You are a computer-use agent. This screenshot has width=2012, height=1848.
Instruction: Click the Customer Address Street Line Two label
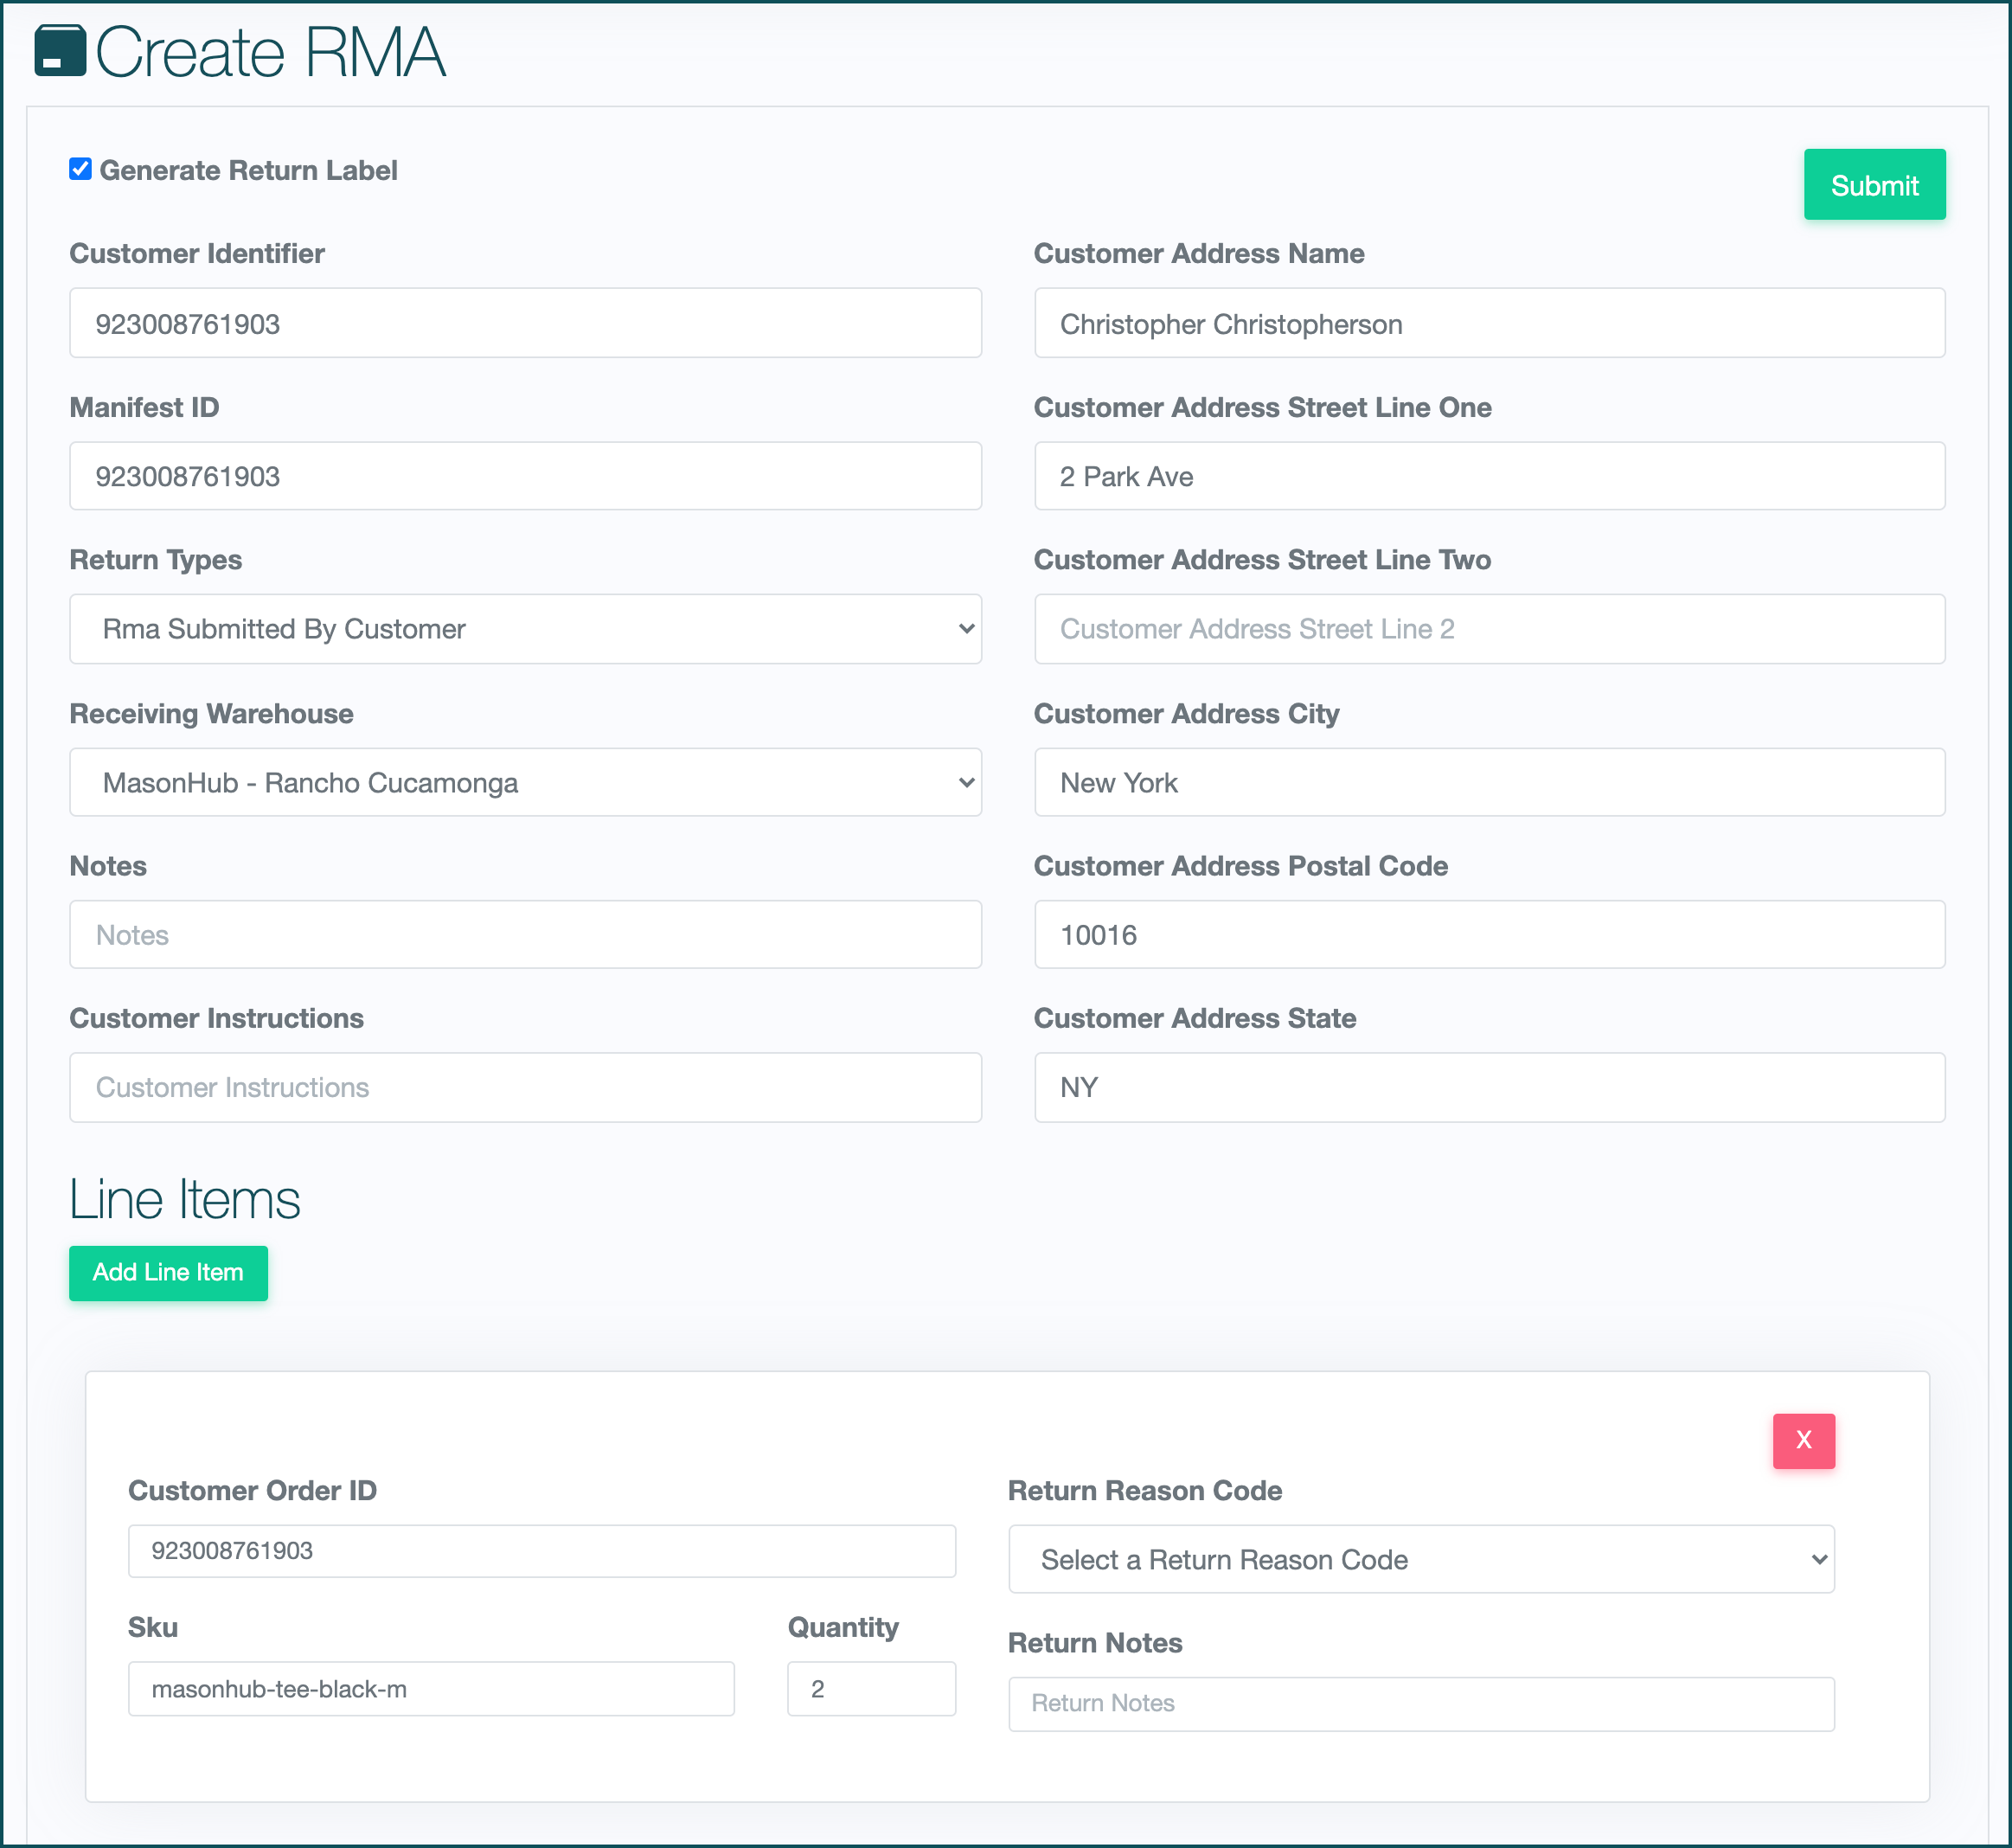point(1262,560)
